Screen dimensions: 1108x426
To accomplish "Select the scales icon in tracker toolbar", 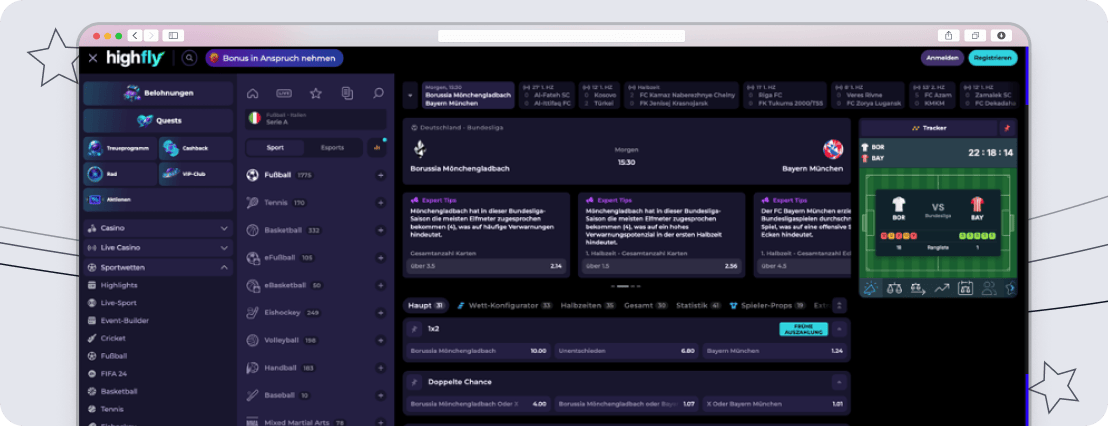I will (x=895, y=288).
